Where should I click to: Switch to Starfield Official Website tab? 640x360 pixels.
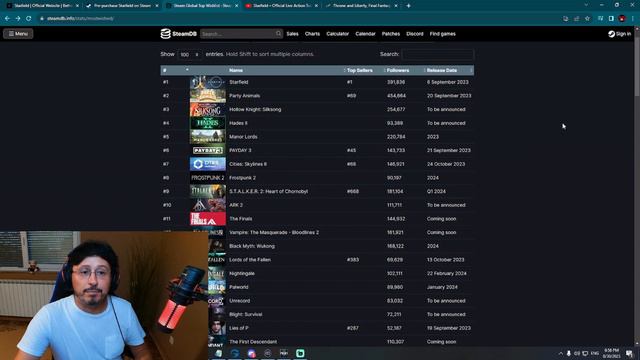42,6
